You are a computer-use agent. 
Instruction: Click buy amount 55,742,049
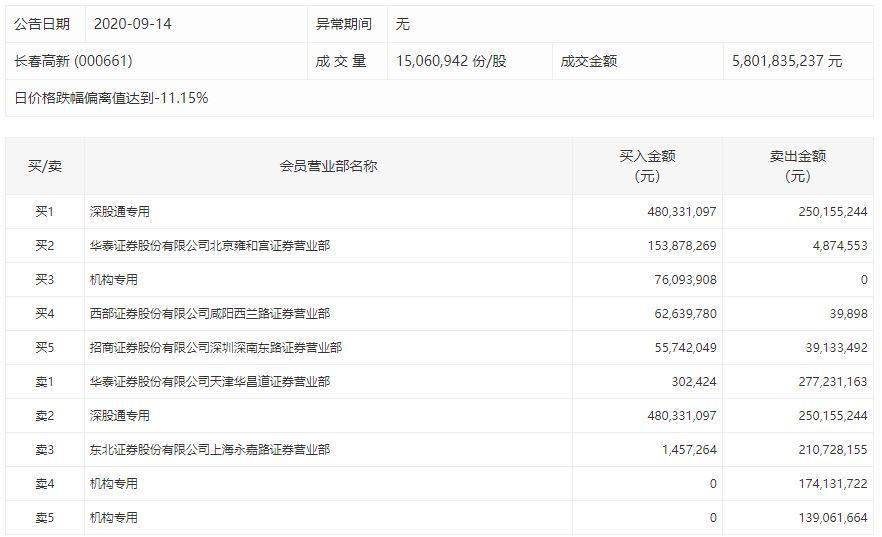pos(685,348)
